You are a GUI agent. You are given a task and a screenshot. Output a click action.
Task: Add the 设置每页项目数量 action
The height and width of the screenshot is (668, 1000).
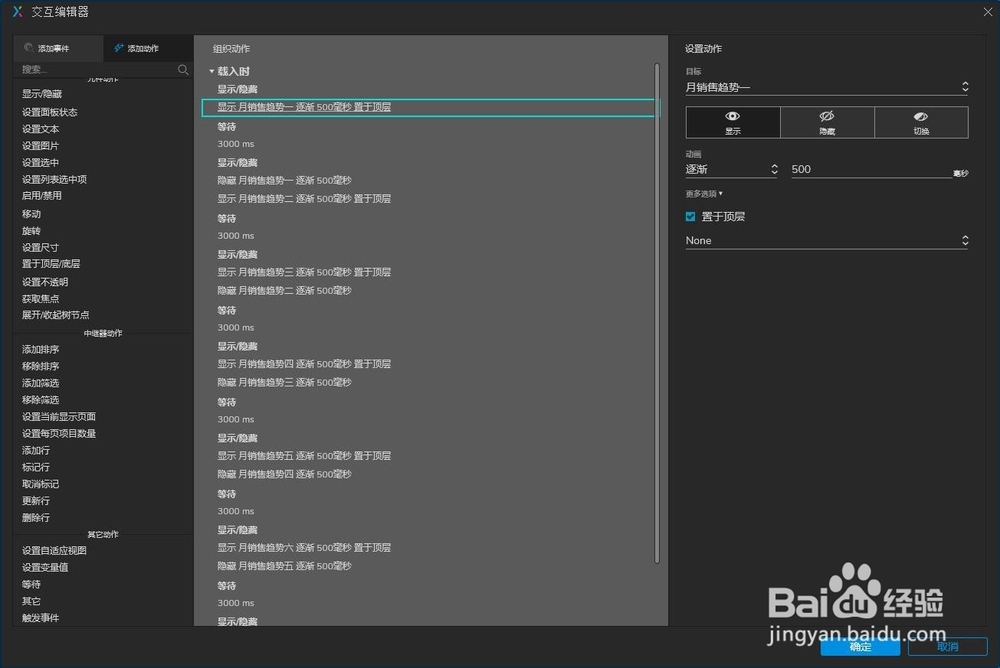pos(59,433)
